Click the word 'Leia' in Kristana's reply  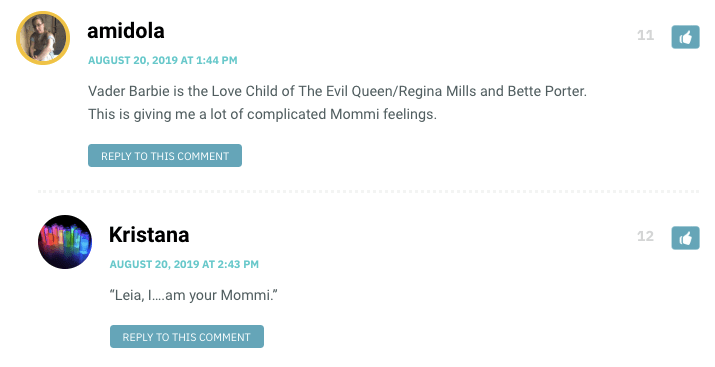pos(128,295)
